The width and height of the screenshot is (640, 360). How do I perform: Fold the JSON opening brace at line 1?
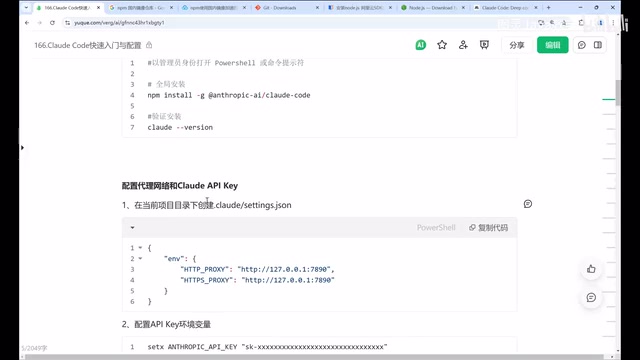pos(140,248)
